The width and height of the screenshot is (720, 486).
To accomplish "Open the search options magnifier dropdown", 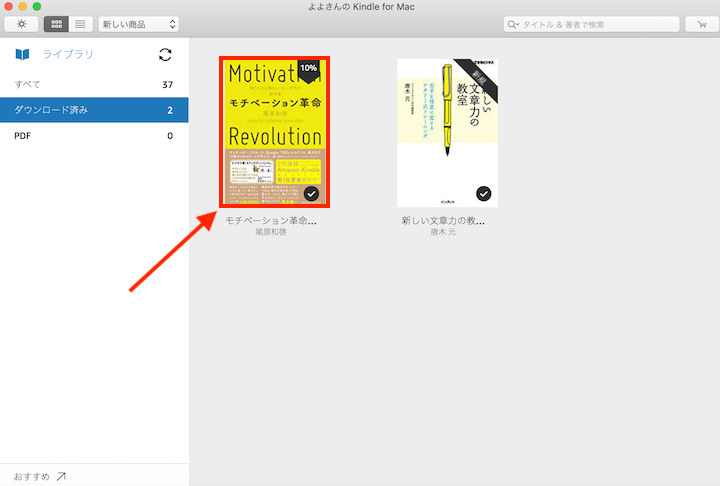I will pos(513,24).
